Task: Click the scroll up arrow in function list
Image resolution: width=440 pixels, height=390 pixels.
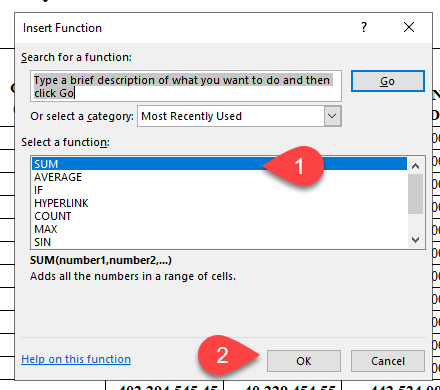Action: pyautogui.click(x=415, y=166)
